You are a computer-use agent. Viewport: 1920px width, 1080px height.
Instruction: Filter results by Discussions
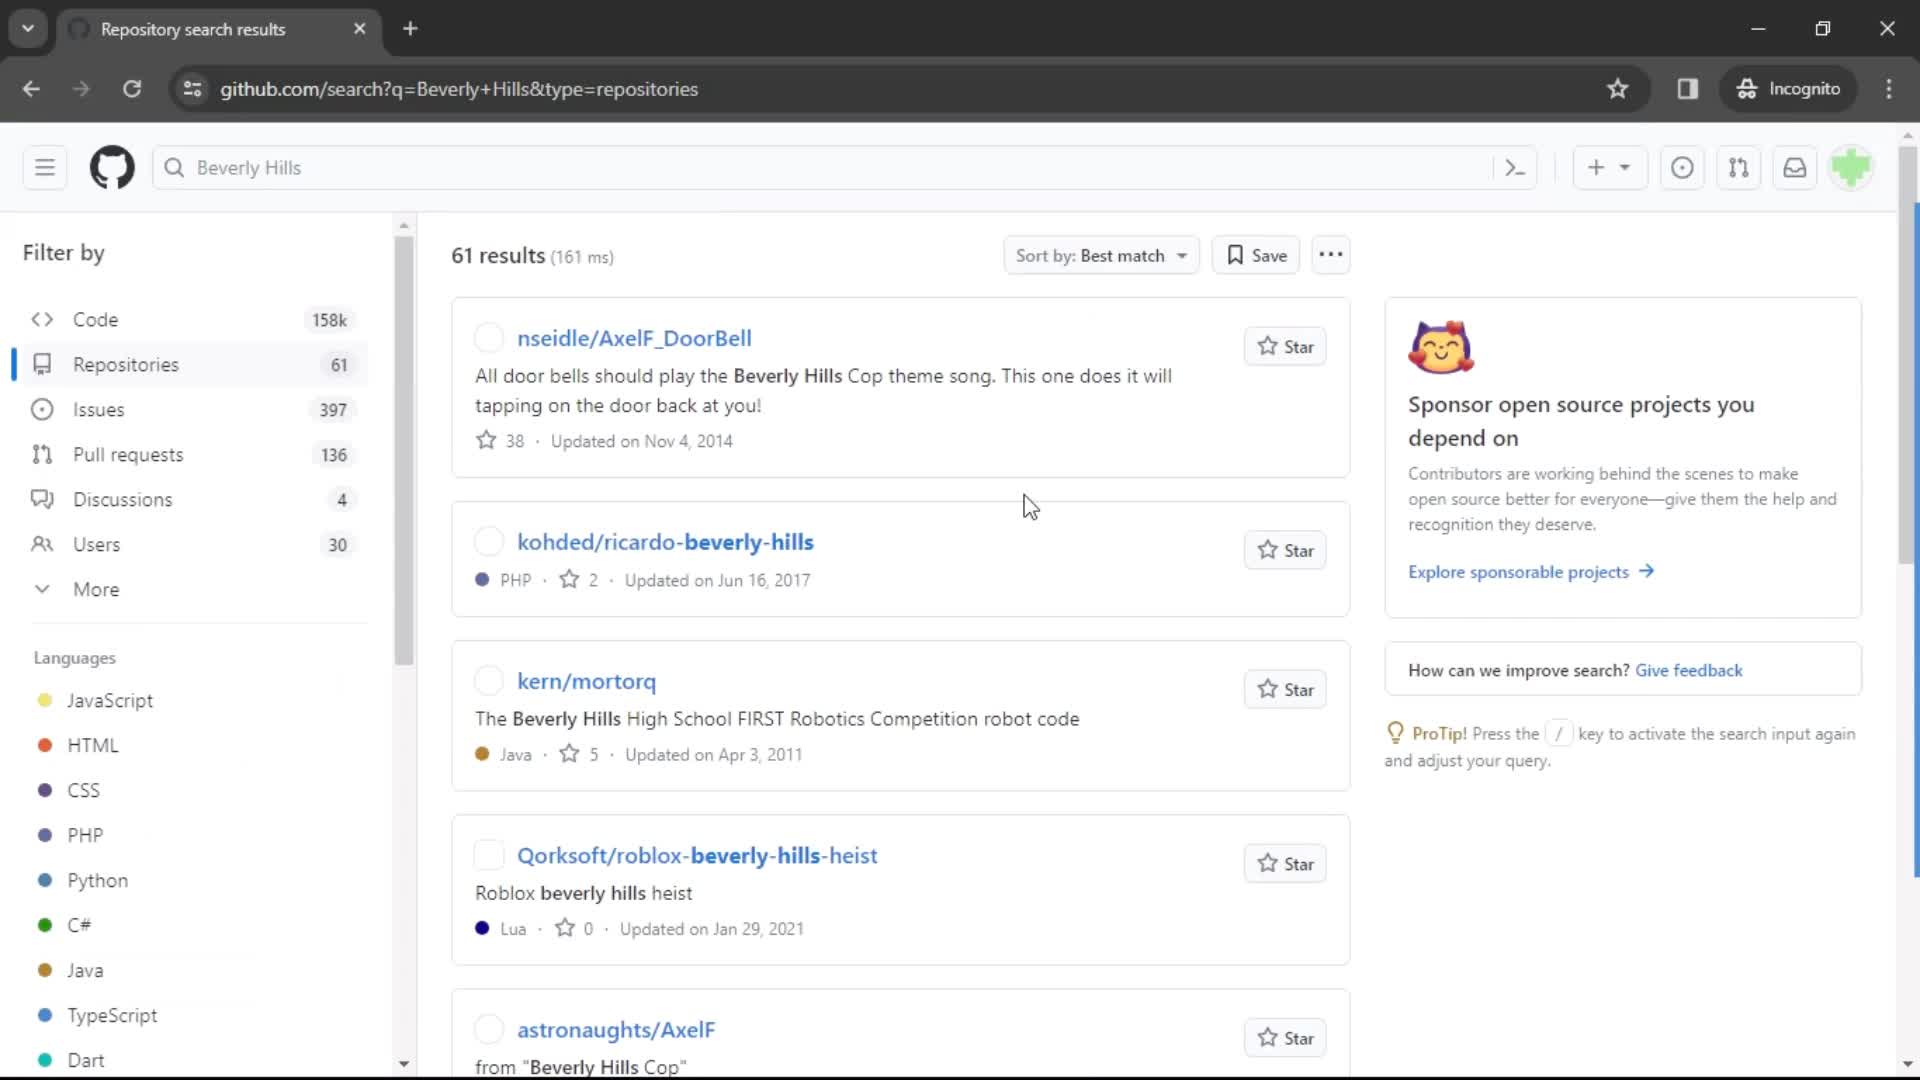pyautogui.click(x=190, y=499)
